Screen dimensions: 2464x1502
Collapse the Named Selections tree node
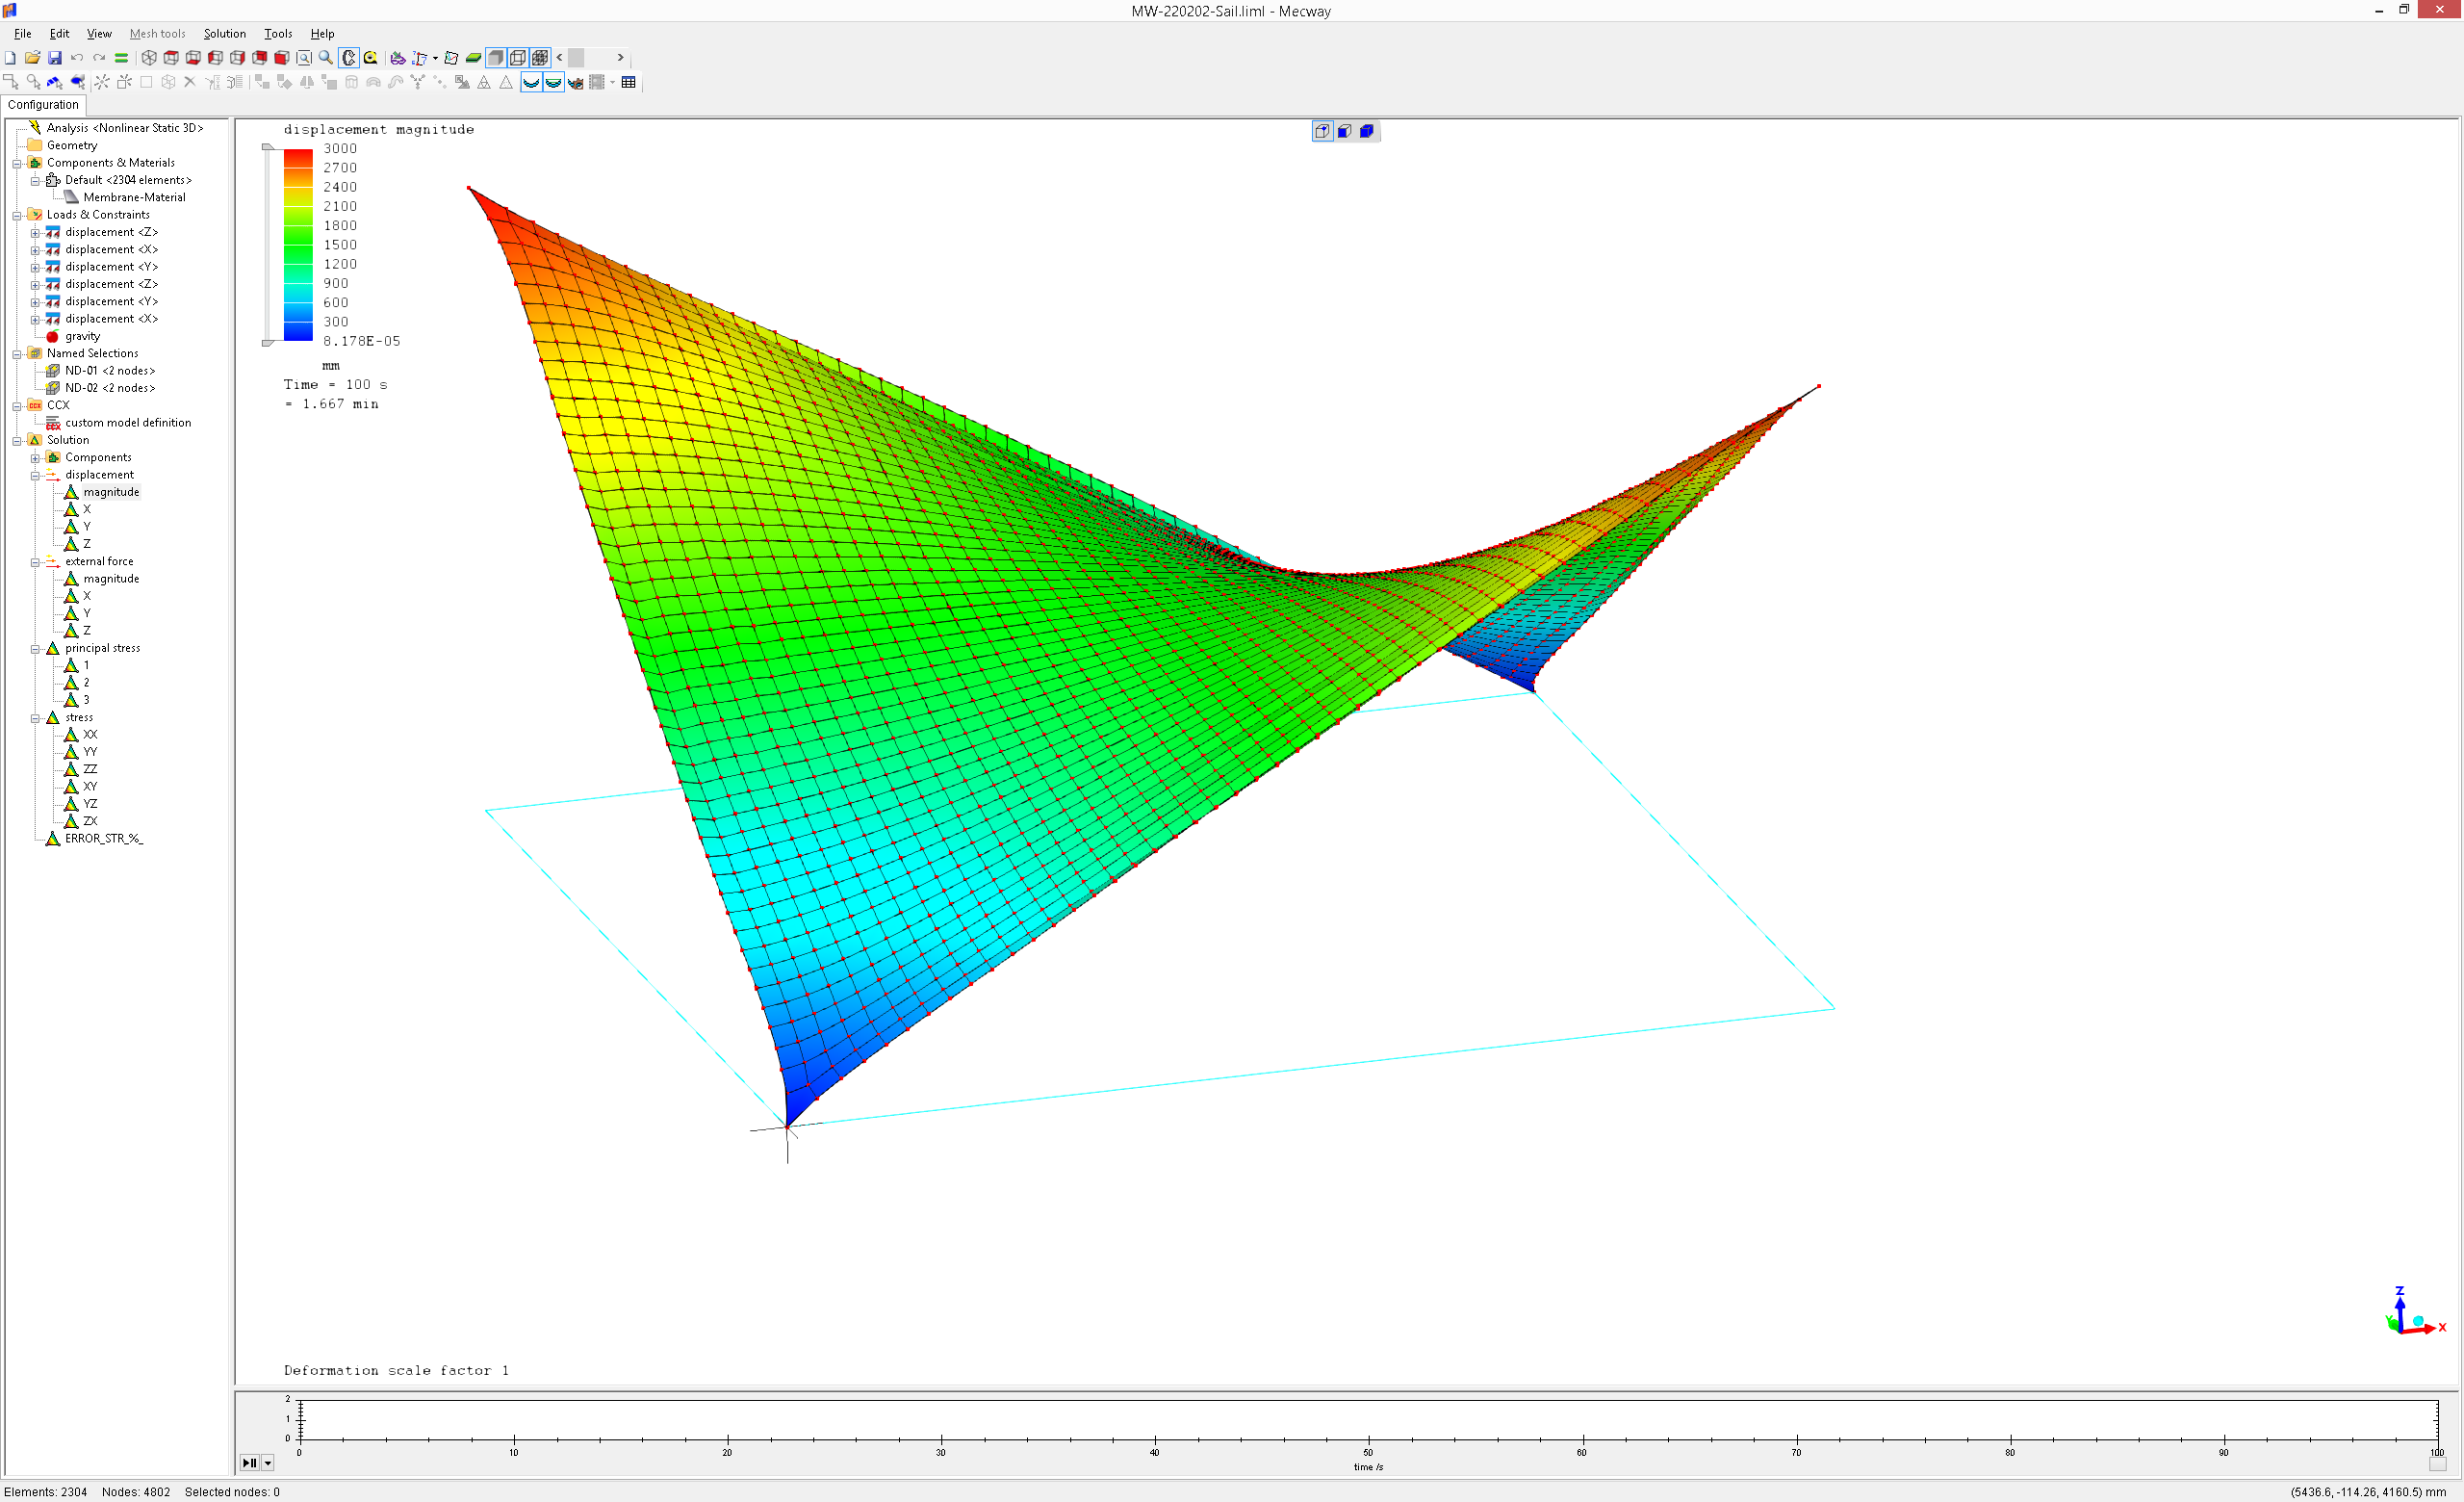[x=17, y=354]
